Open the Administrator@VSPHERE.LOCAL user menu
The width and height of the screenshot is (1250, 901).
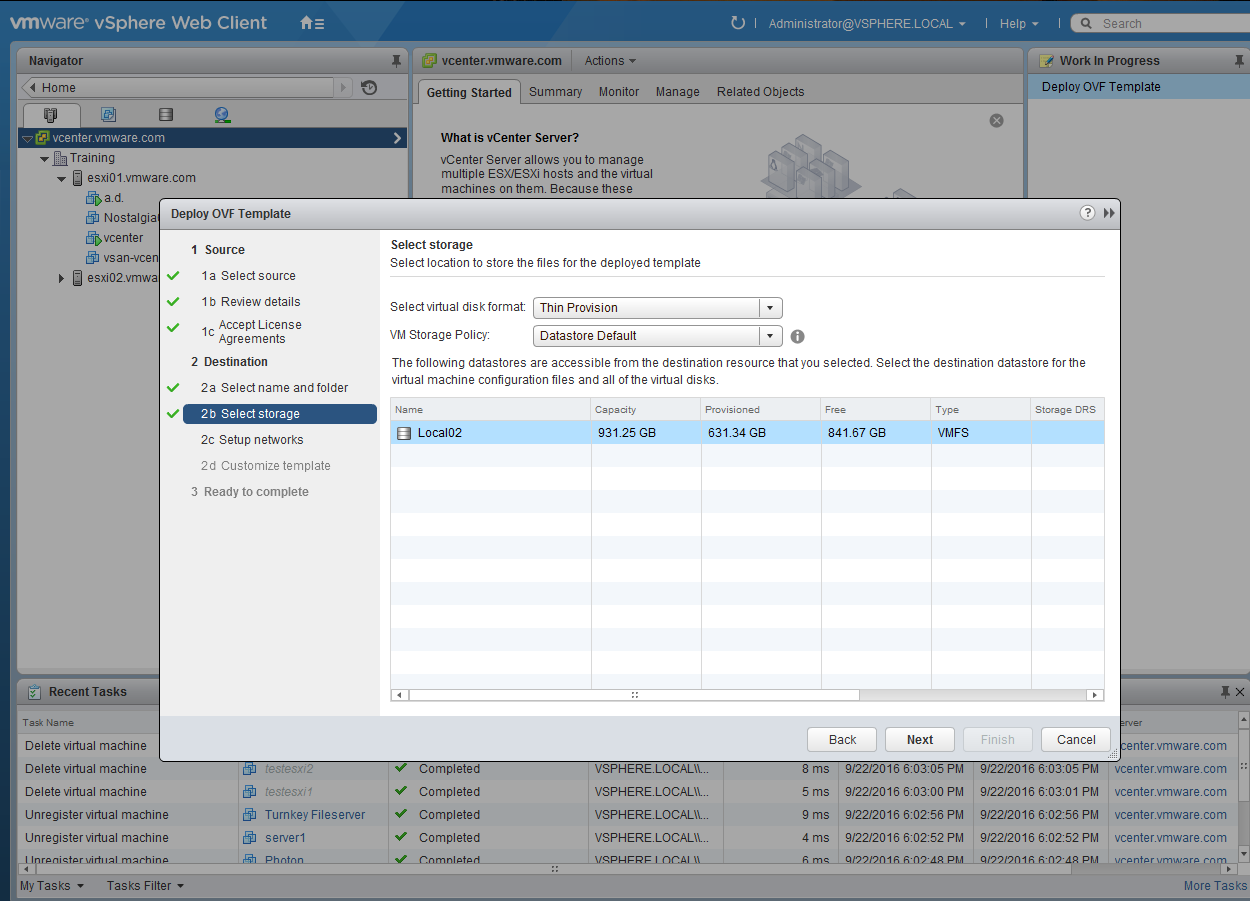pos(867,23)
